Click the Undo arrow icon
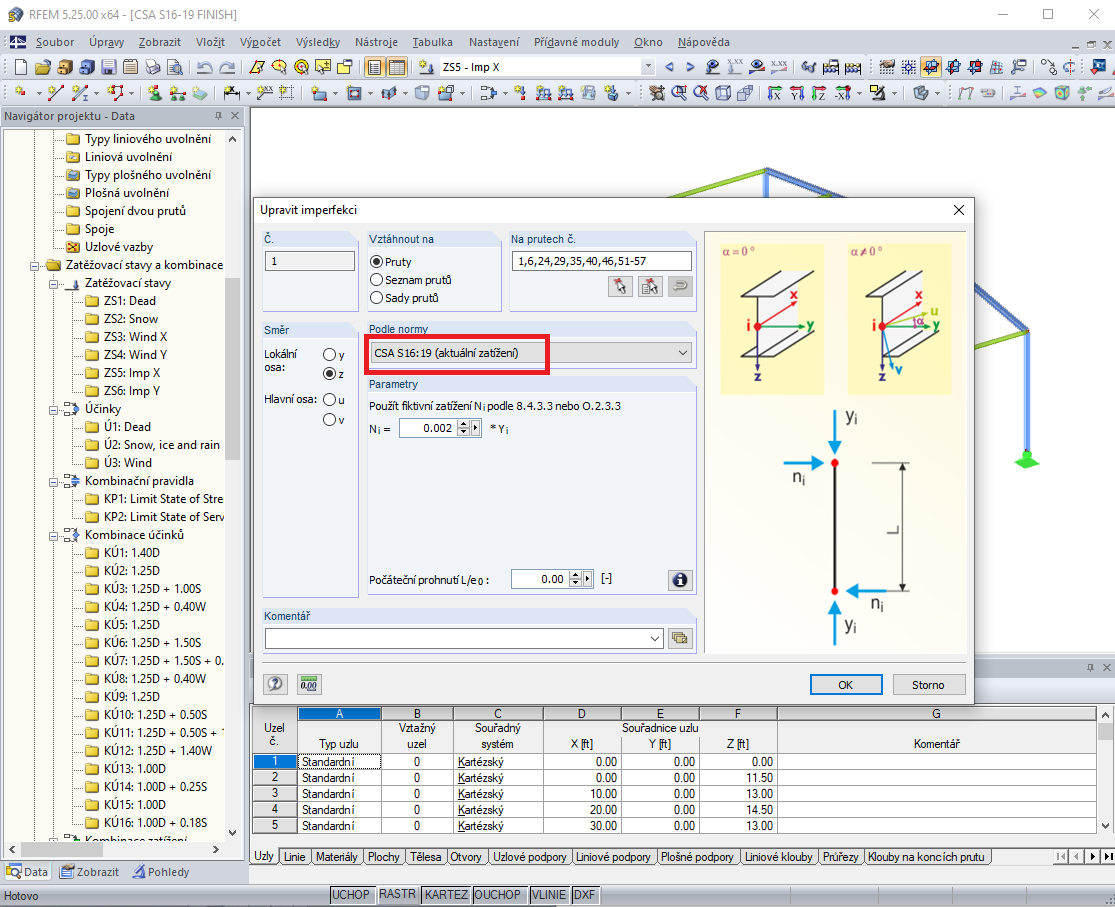Screen dimensions: 1115x907 click(x=205, y=67)
